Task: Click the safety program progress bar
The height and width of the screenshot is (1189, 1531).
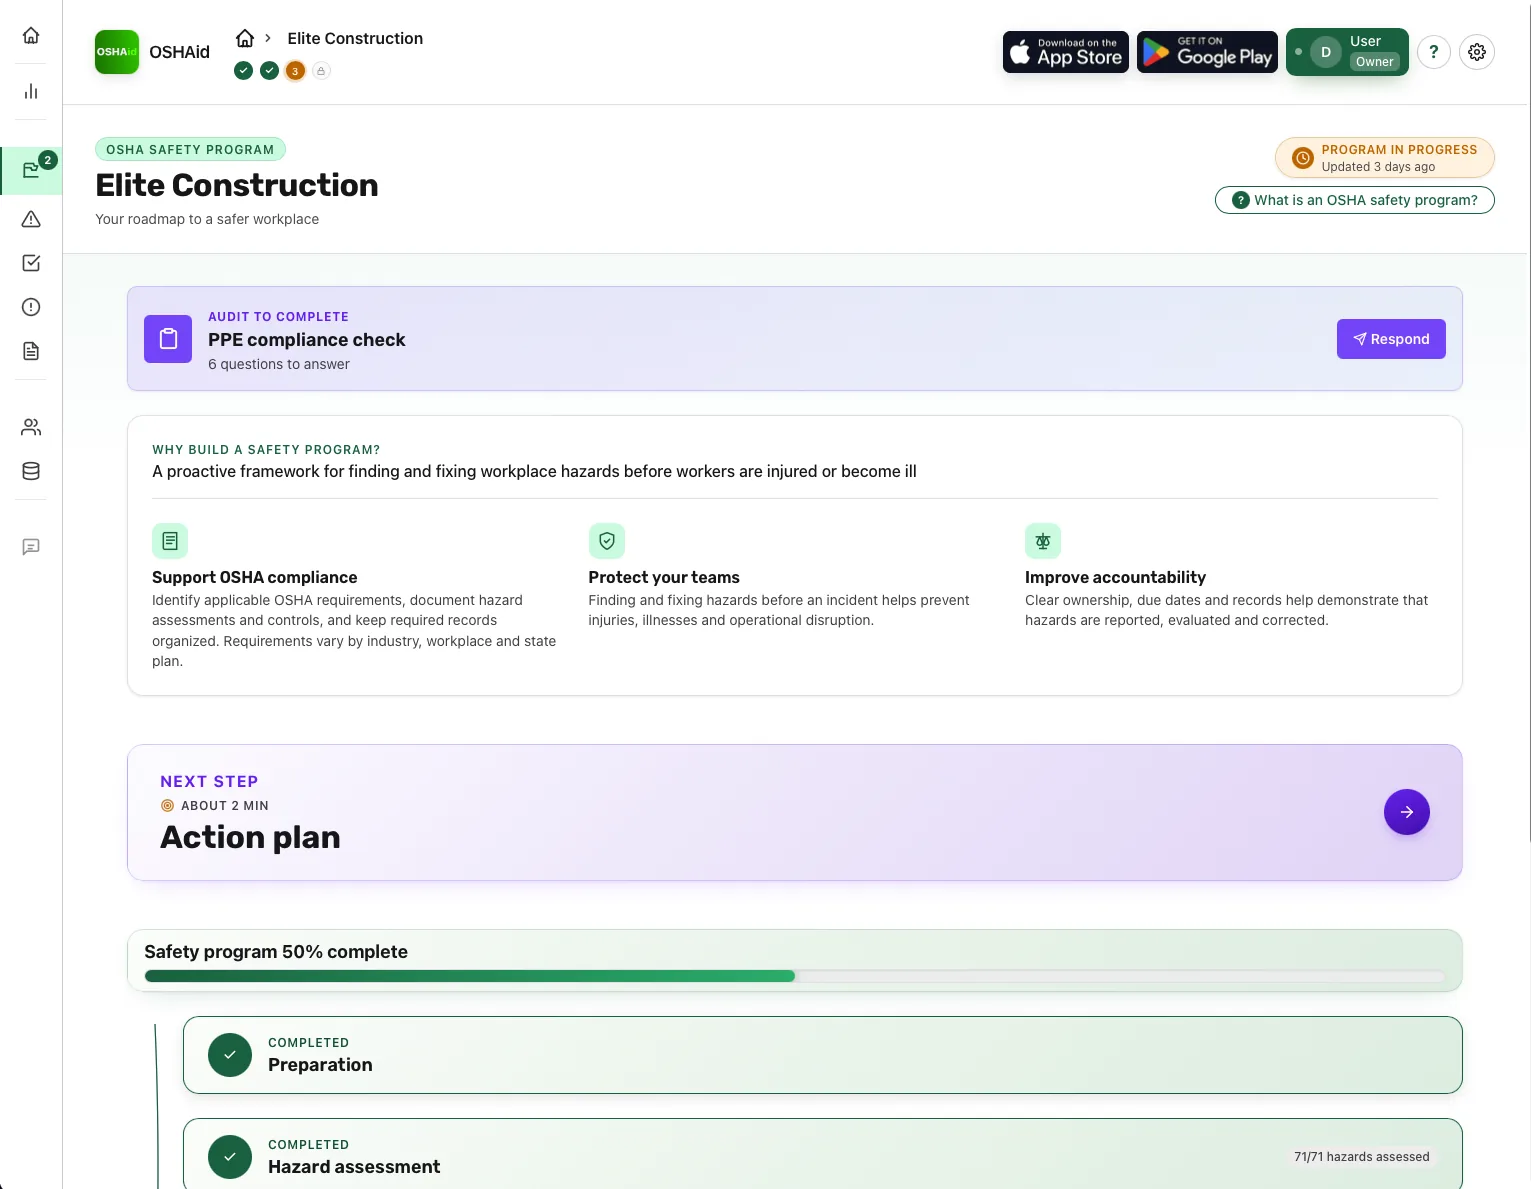Action: click(x=795, y=976)
